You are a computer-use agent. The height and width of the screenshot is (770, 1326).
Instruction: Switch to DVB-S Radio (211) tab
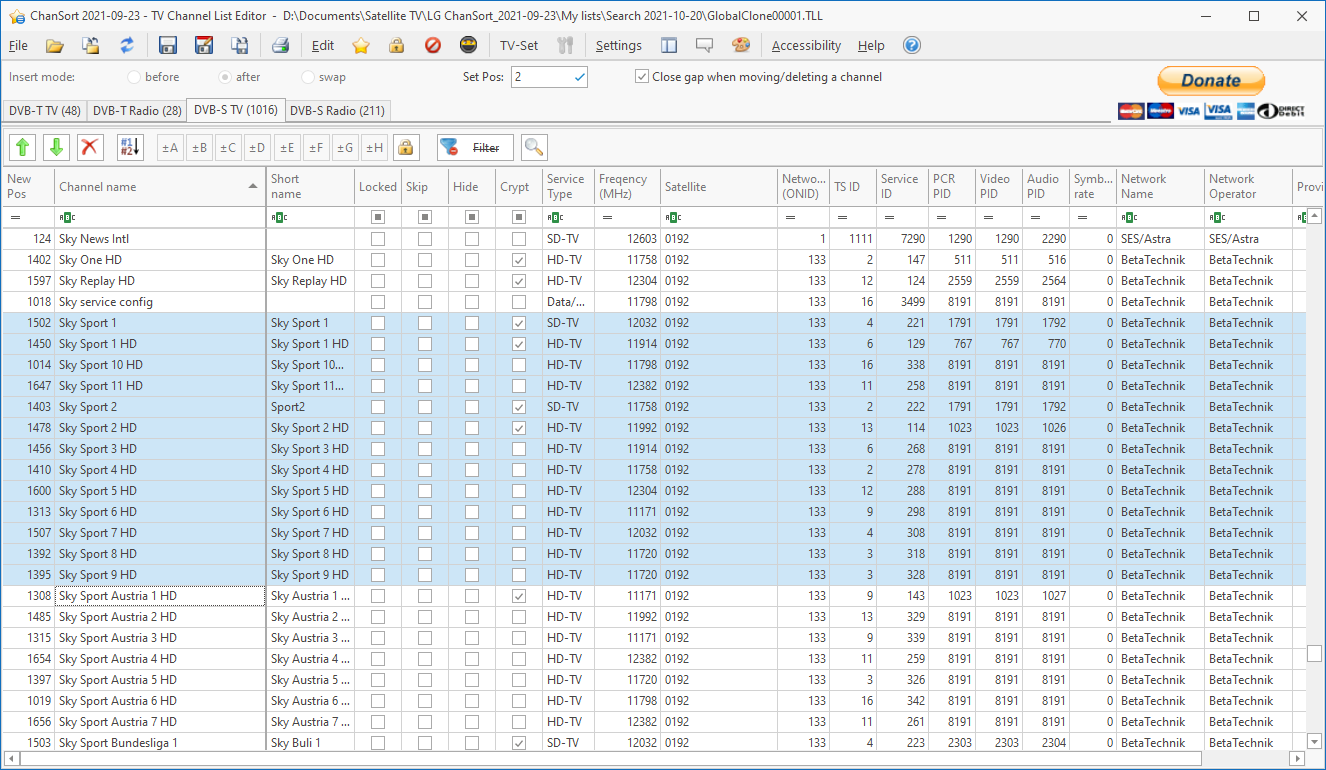pos(337,111)
